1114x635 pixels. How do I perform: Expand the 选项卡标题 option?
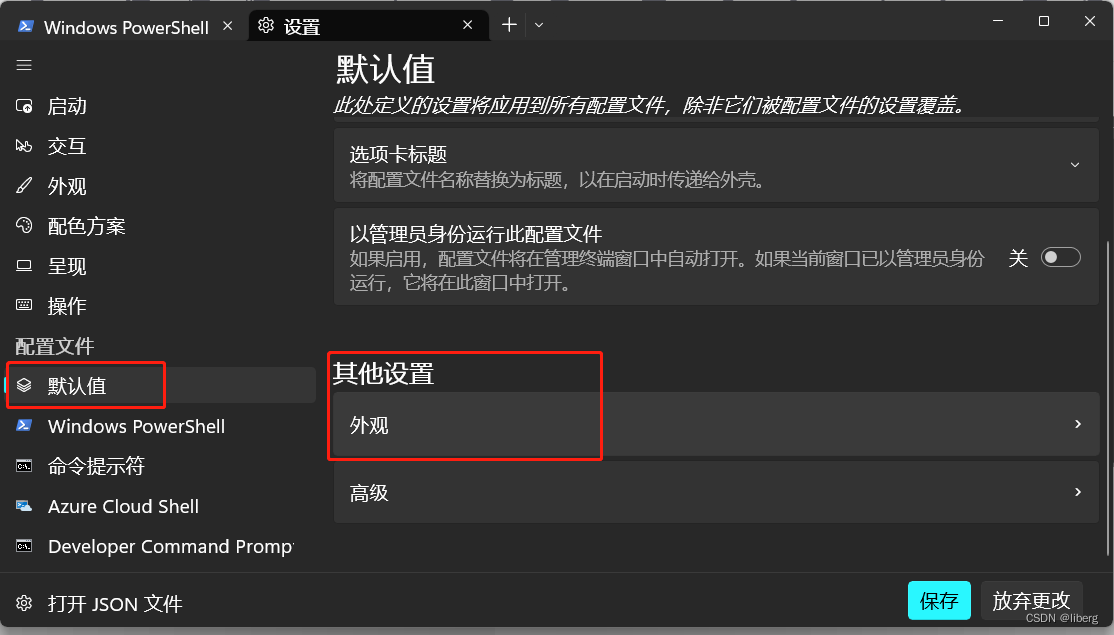point(1075,164)
